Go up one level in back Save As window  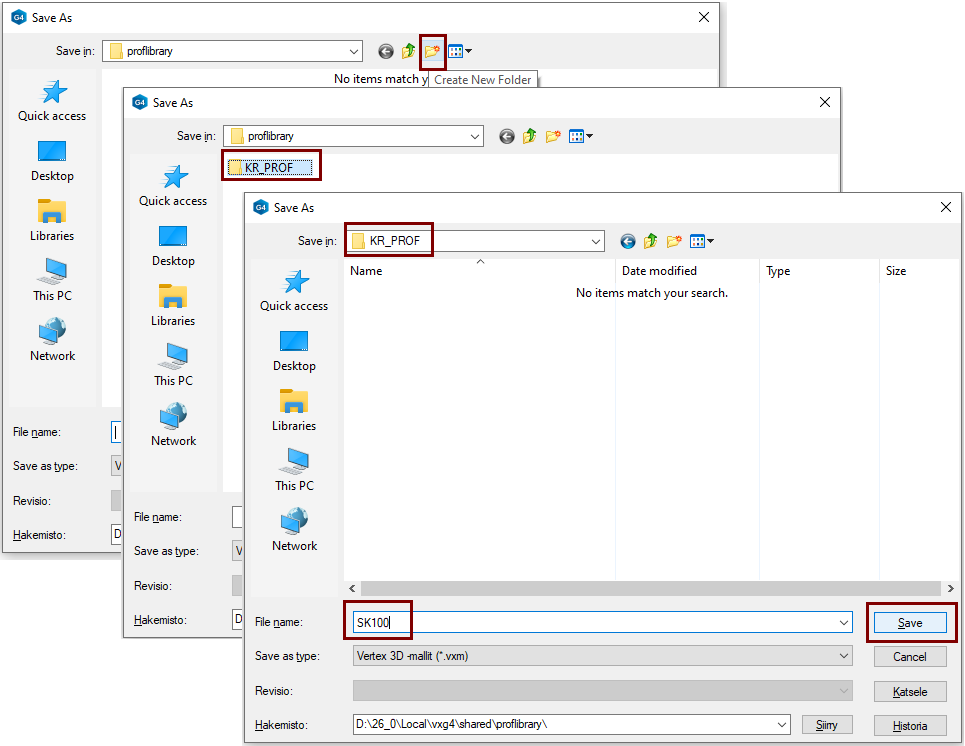click(x=409, y=51)
